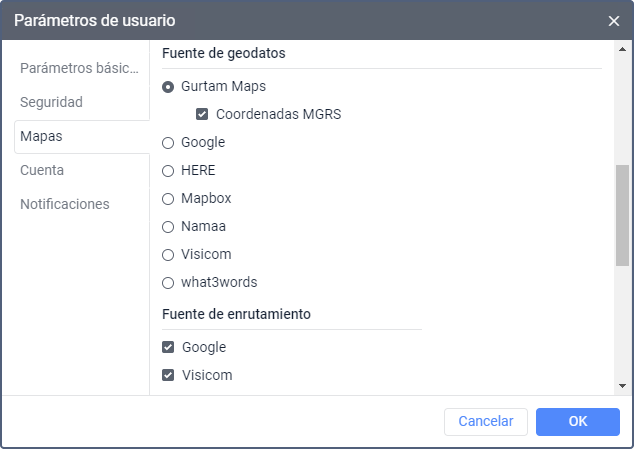Select the what3words radio button
This screenshot has width=634, height=449.
coord(168,283)
